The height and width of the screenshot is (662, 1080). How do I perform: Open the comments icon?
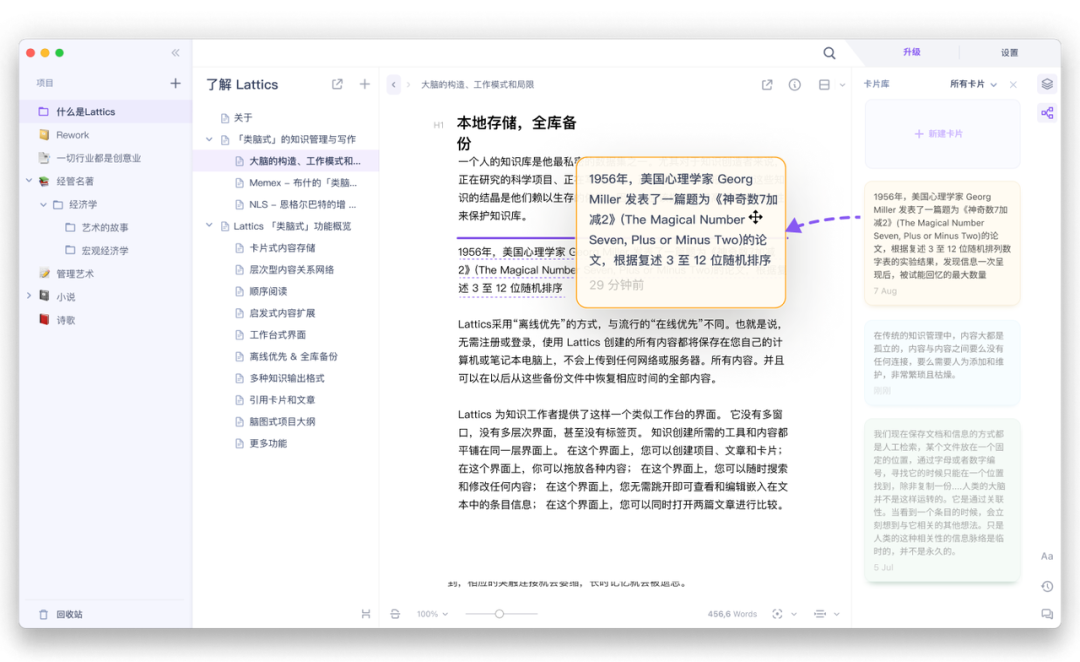(1047, 614)
